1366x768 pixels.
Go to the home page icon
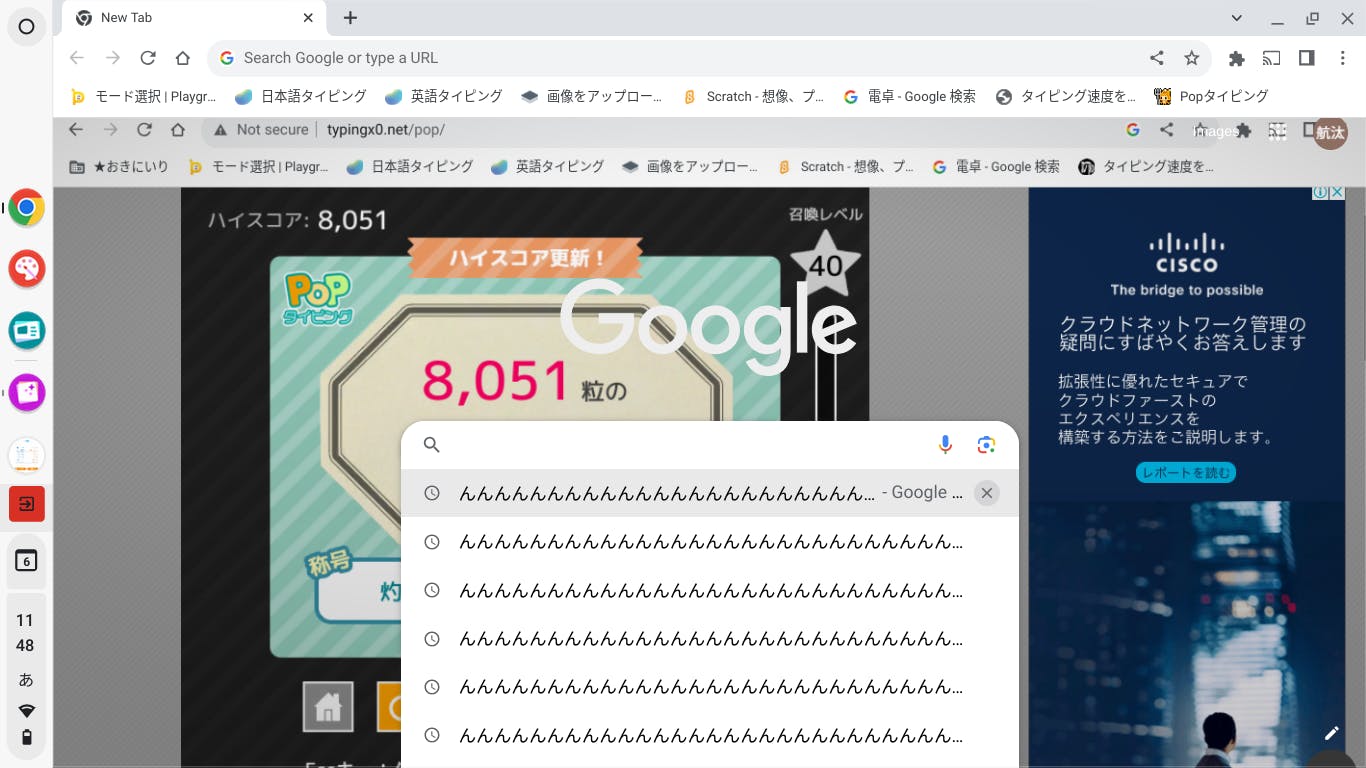[182, 58]
